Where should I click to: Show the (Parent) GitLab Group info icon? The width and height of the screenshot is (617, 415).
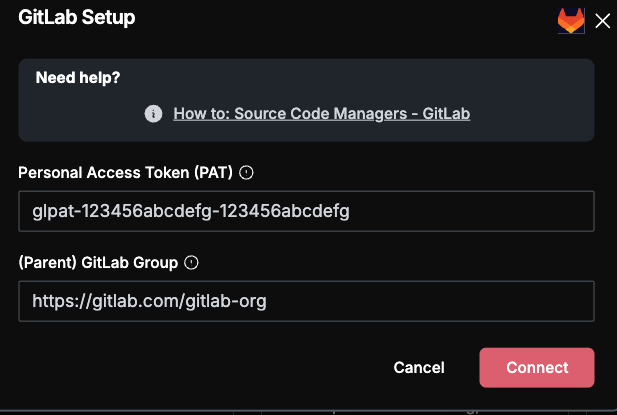click(191, 262)
